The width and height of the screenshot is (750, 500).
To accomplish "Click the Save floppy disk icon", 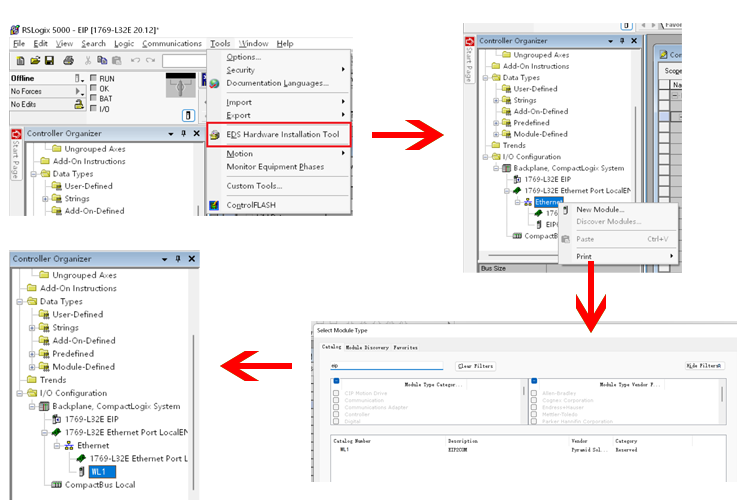I will tap(49, 60).
